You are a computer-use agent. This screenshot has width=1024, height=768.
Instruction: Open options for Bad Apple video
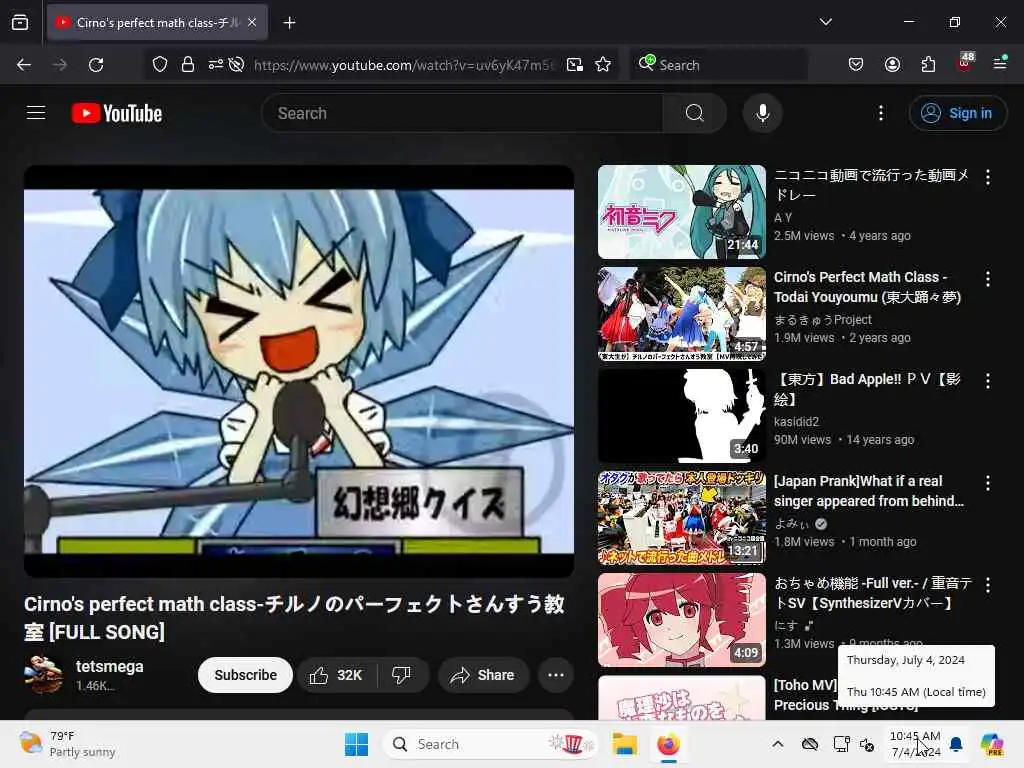(x=987, y=381)
